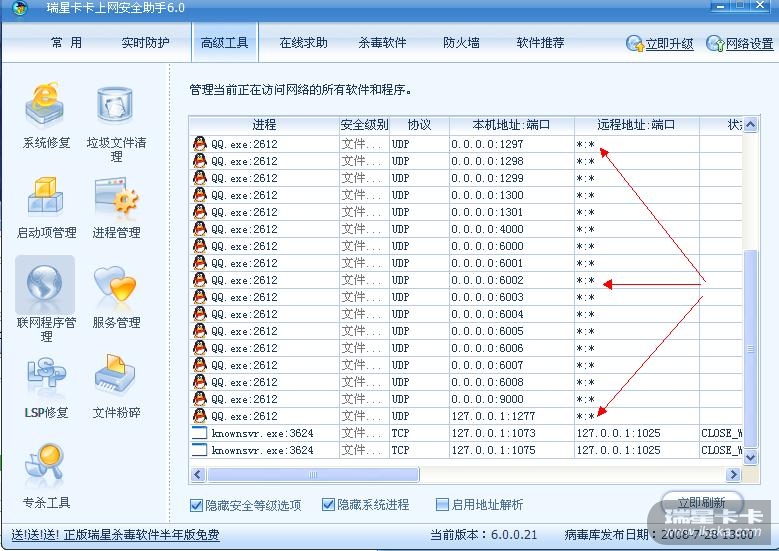The image size is (779, 551).
Task: Select the row with 0.0.0.0:6000
Action: coord(466,246)
